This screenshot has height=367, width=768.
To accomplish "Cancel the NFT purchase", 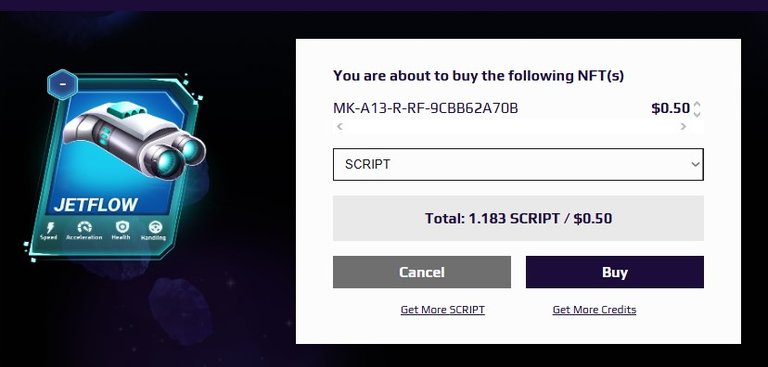I will [422, 272].
